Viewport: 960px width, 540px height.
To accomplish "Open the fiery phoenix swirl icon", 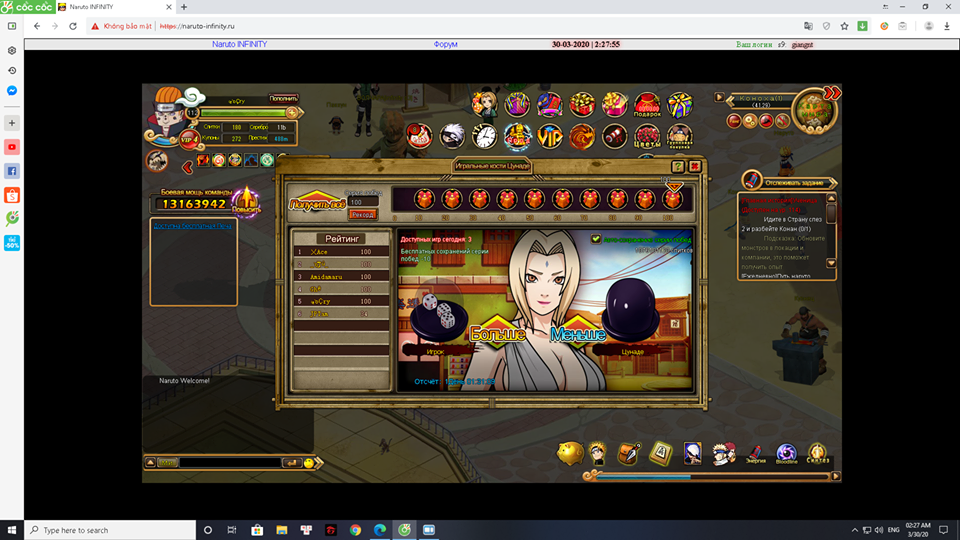I will point(582,137).
